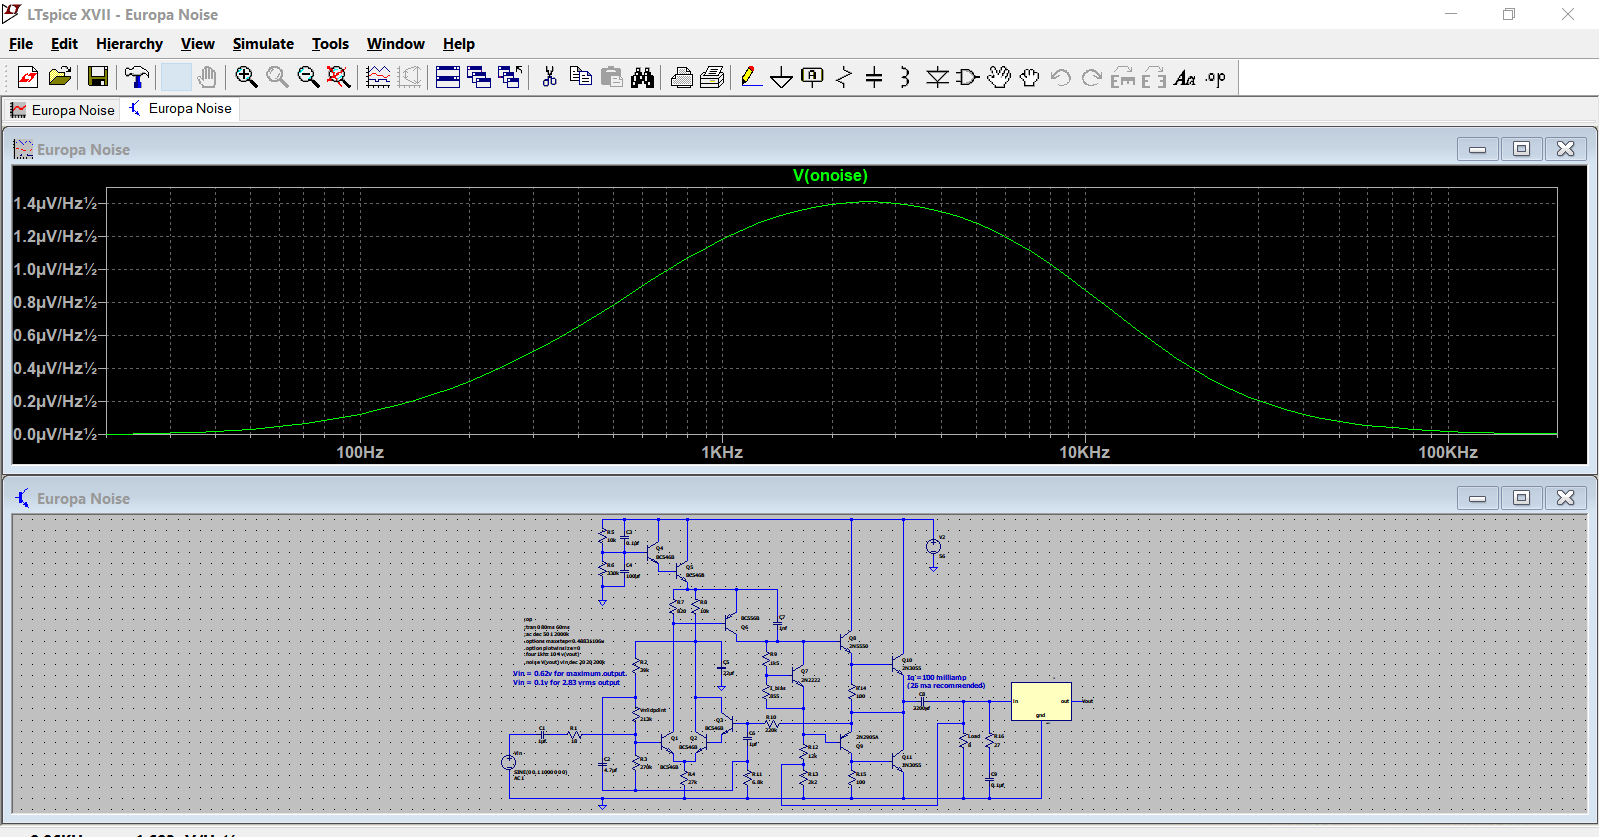Cascade windows using the toolbar icon
1599x837 pixels.
(479, 77)
